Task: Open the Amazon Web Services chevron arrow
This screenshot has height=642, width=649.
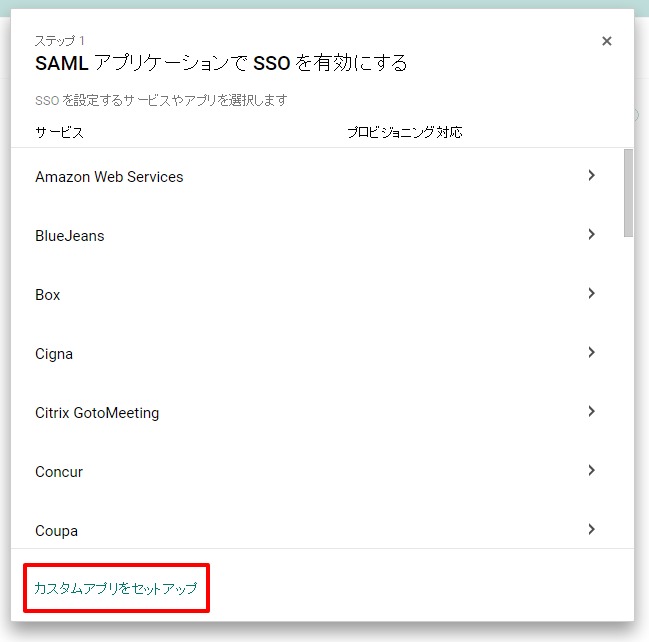Action: pyautogui.click(x=591, y=176)
